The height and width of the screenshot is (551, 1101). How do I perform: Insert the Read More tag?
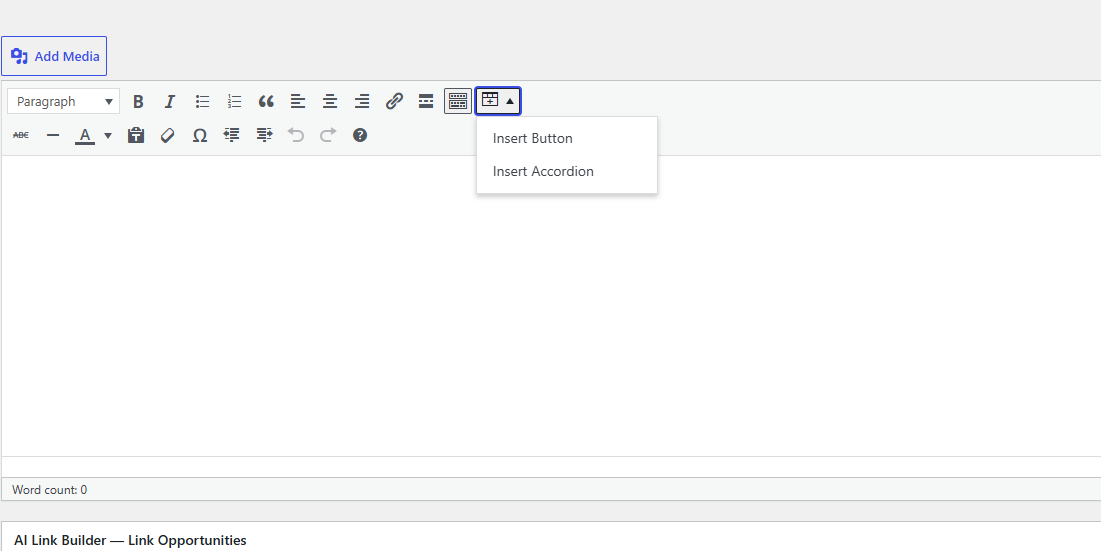(x=426, y=101)
